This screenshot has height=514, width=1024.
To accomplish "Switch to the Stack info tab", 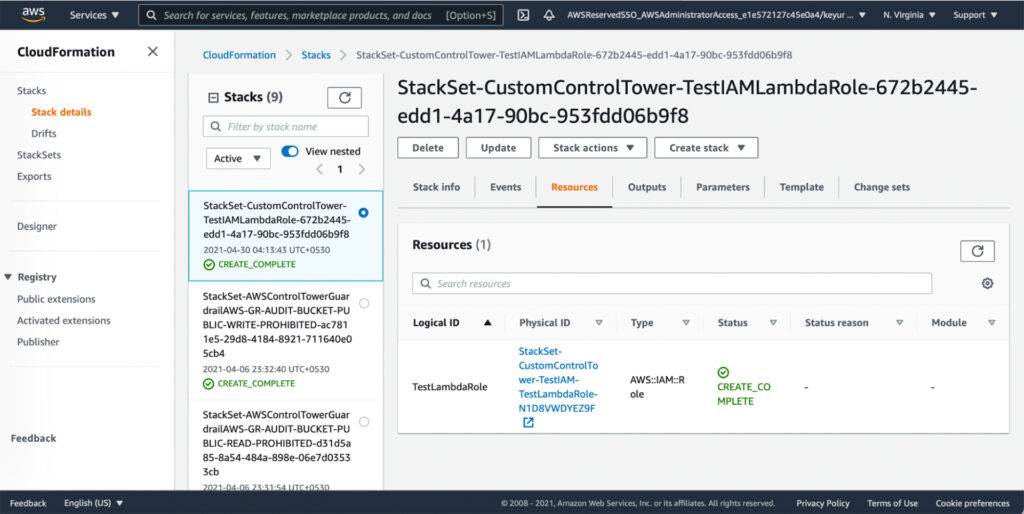I will click(436, 187).
